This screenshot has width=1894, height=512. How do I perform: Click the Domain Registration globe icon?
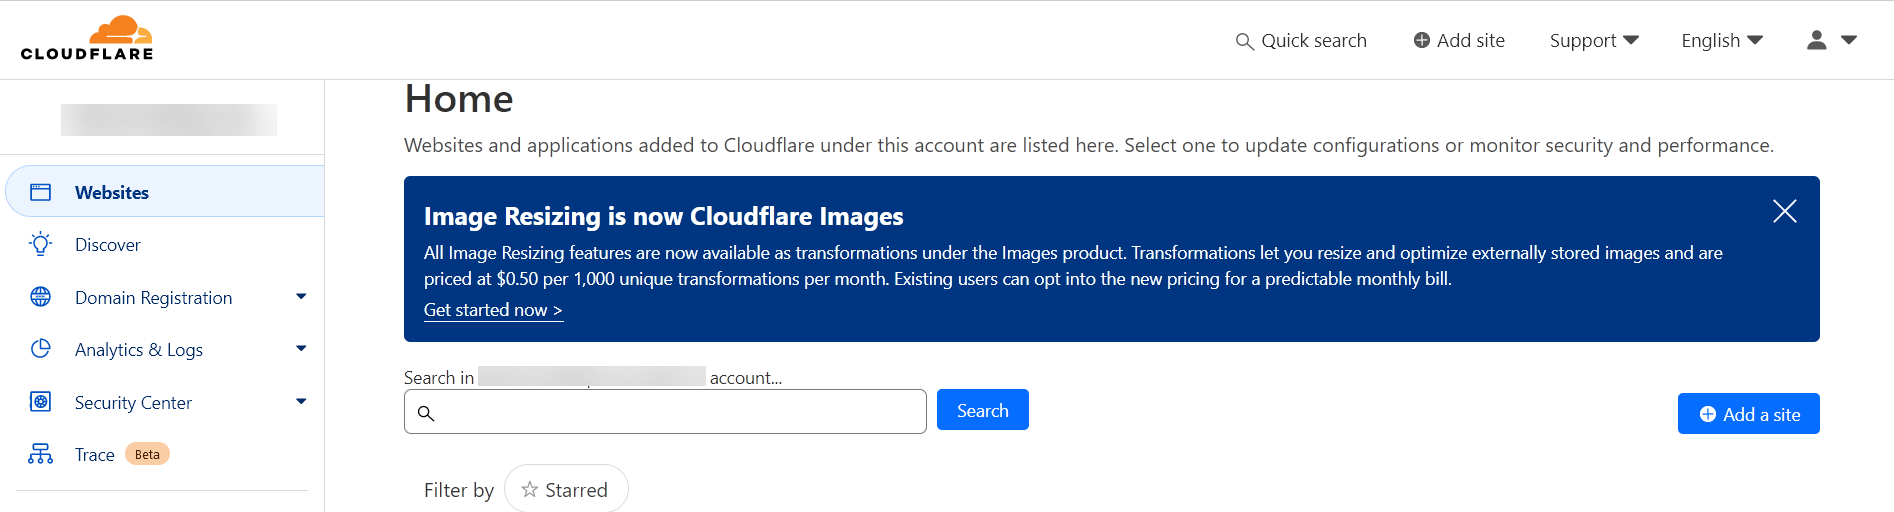[40, 297]
